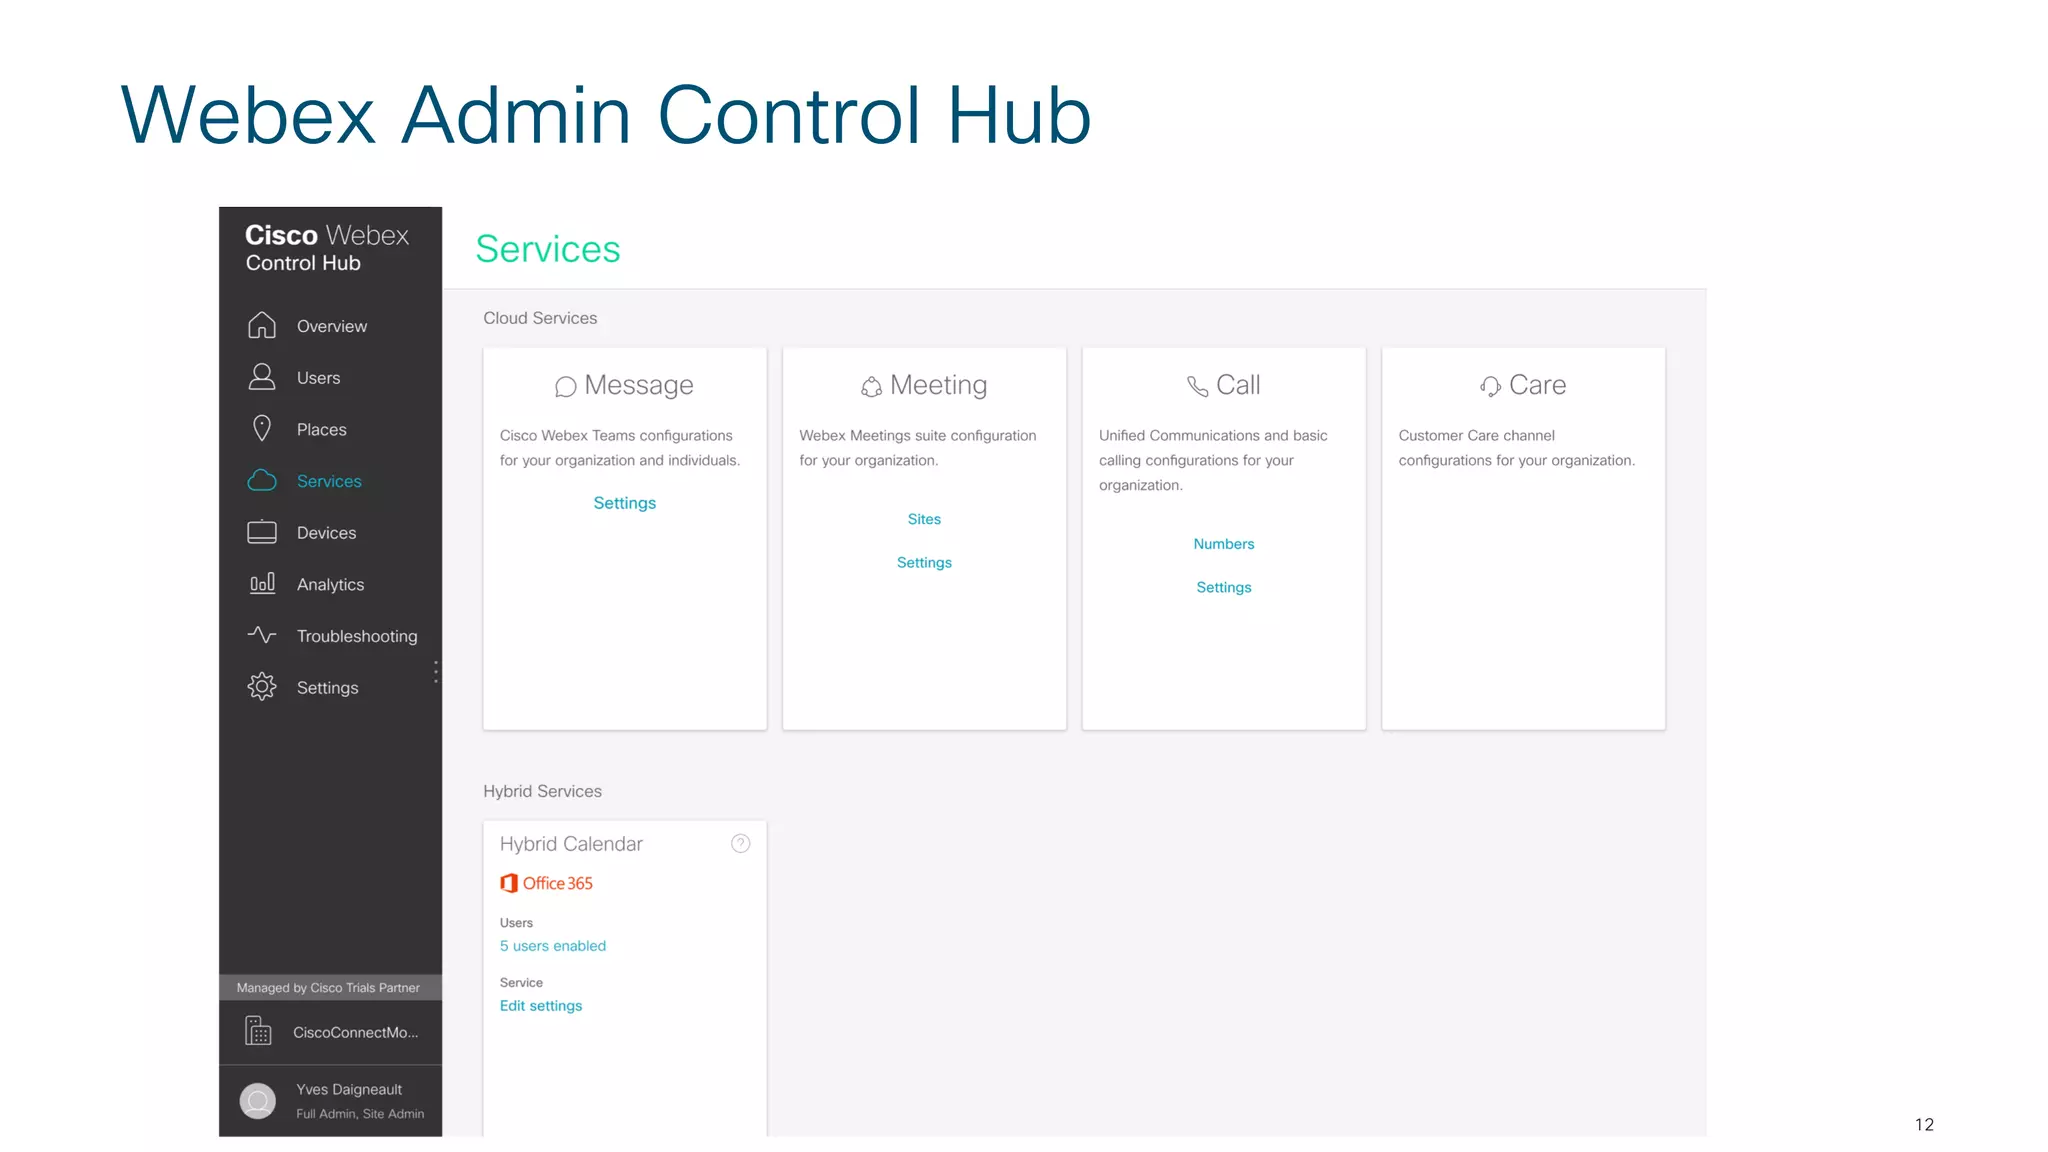This screenshot has height=1152, width=2048.
Task: Select the CiscoConnectMo... organization name
Action: 356,1032
